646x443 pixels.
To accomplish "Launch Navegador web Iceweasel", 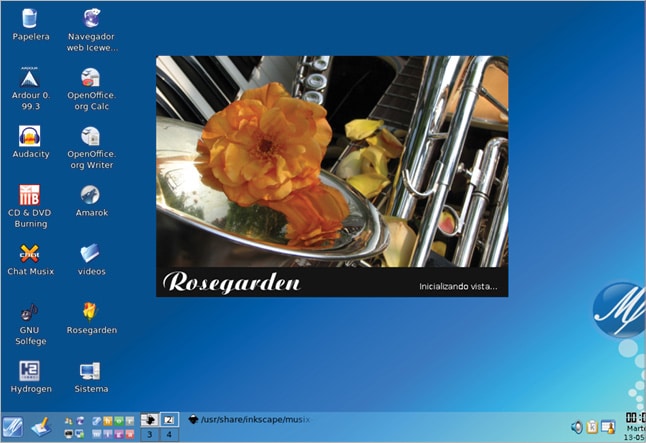I will (x=91, y=30).
